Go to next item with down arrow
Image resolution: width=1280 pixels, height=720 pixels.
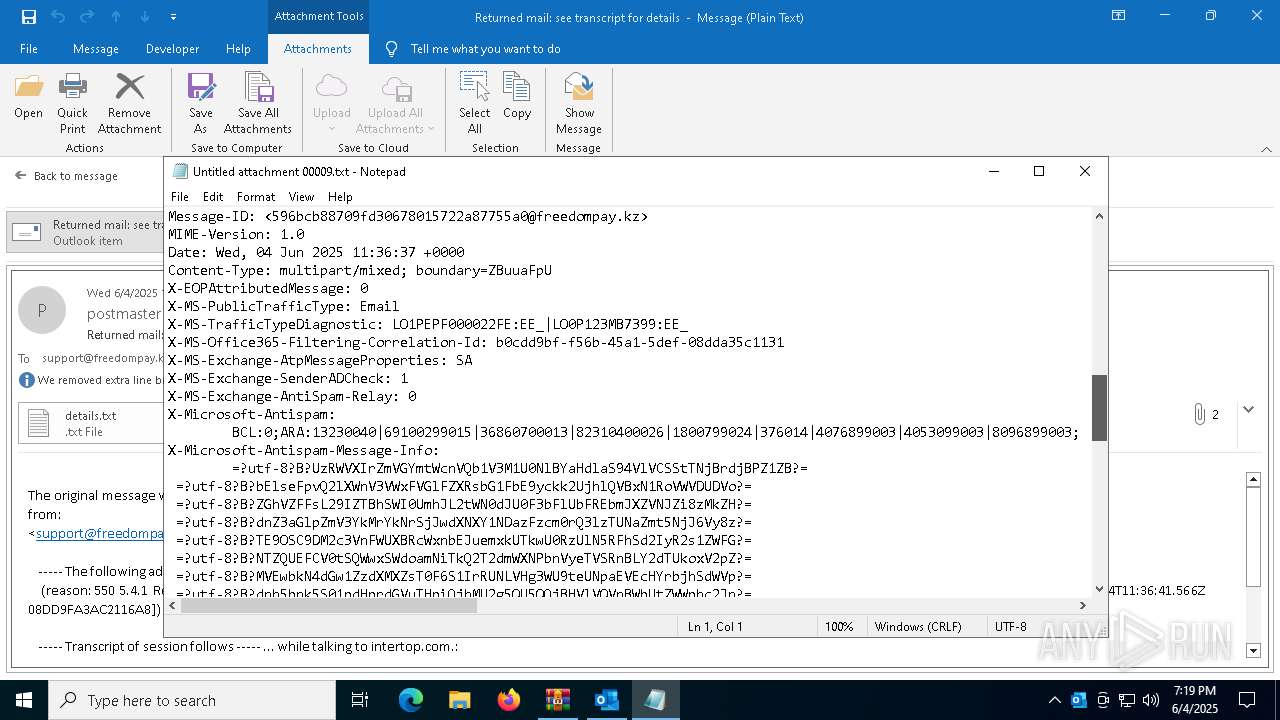pos(145,17)
